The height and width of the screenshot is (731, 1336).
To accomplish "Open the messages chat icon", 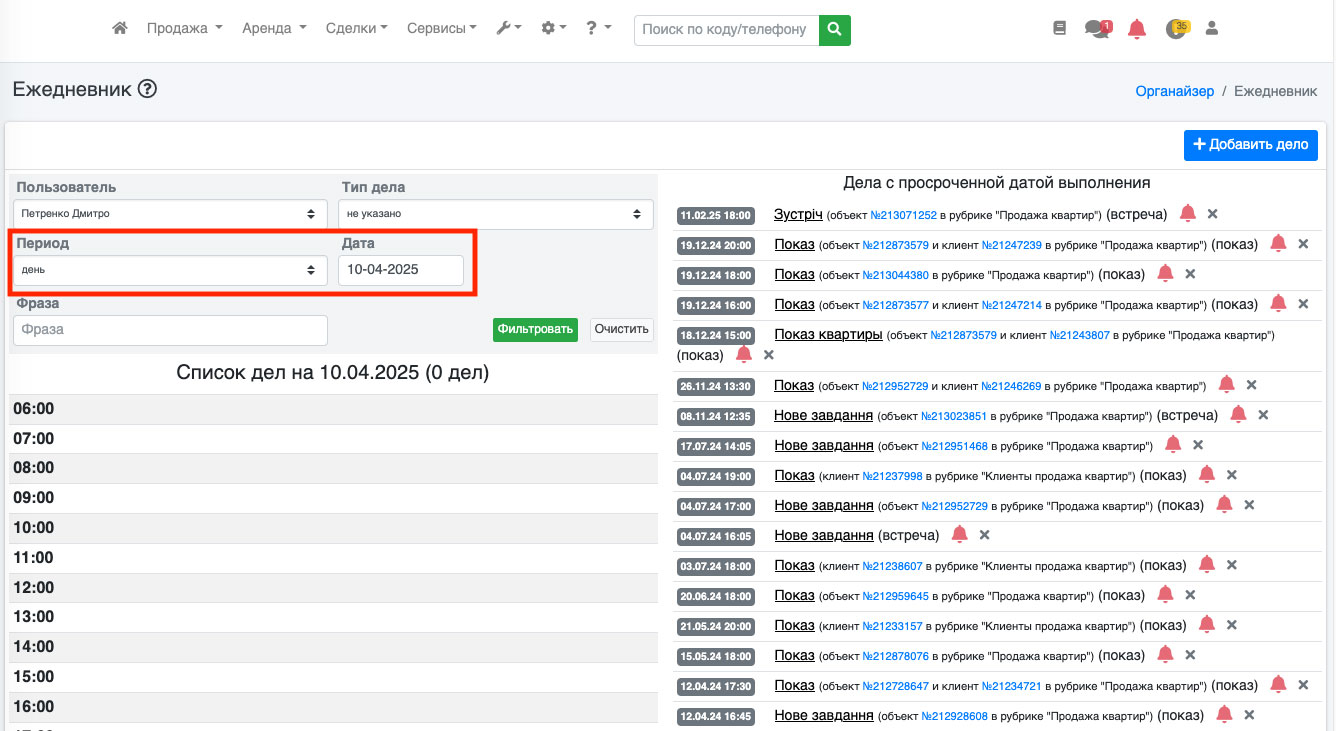I will coord(1097,29).
